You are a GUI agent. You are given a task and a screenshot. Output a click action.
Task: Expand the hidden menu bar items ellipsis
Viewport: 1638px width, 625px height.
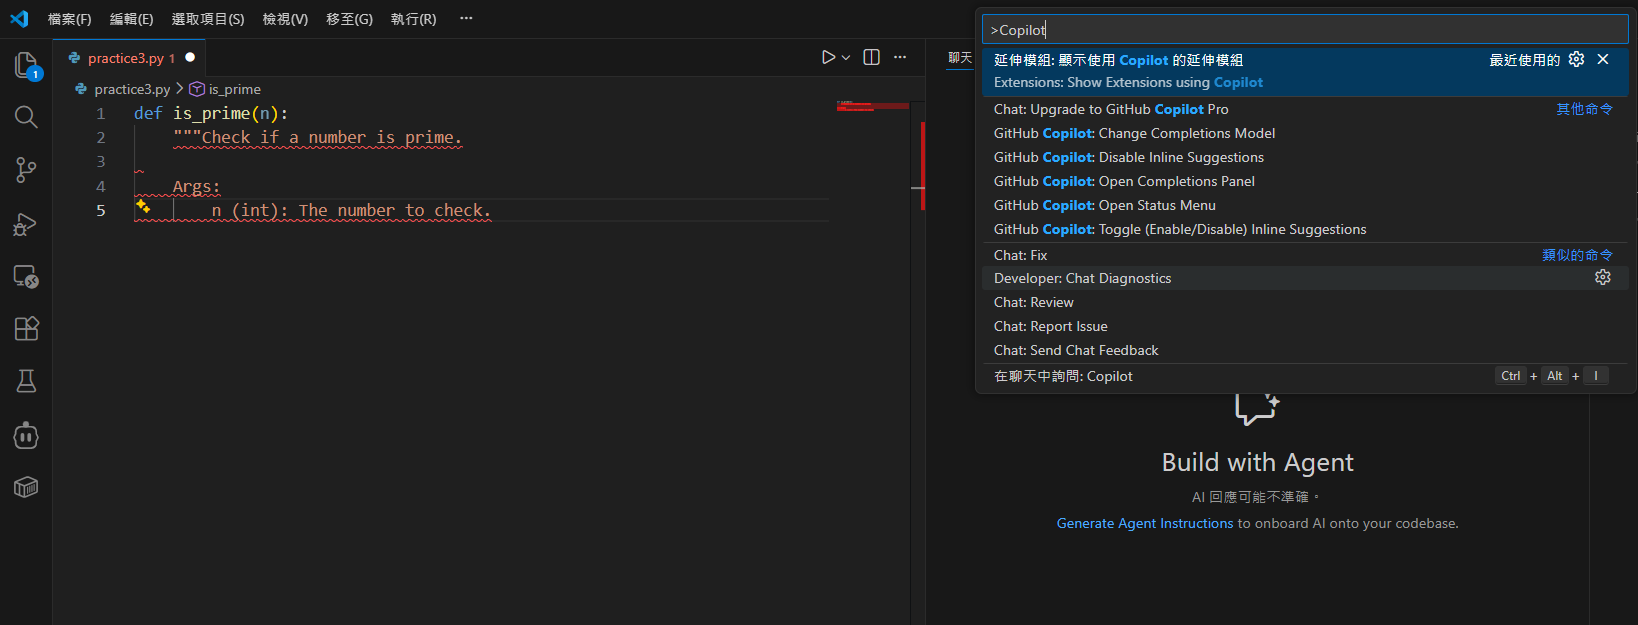pyautogui.click(x=466, y=19)
